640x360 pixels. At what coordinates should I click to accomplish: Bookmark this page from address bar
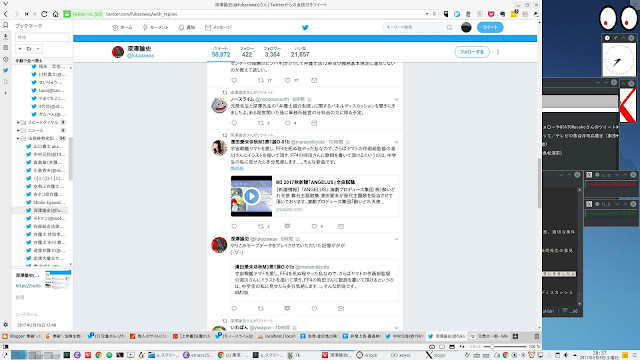434,14
